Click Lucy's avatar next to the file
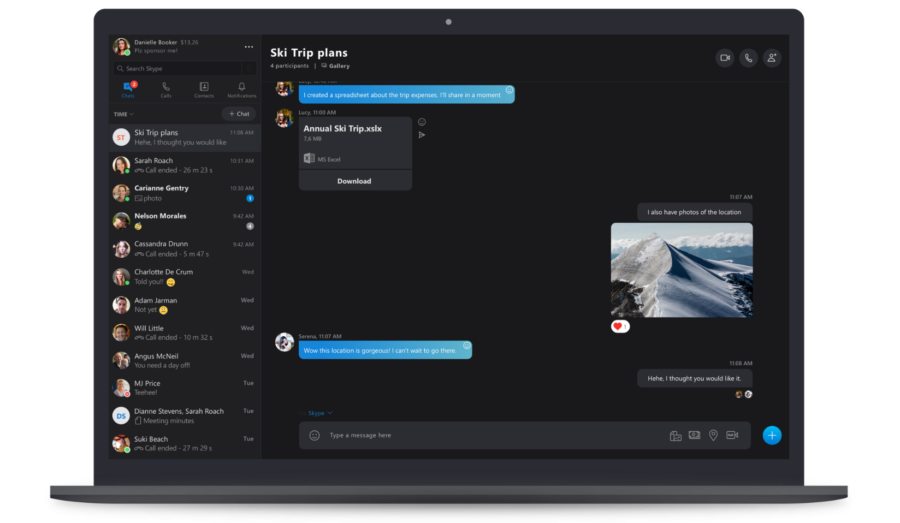900x523 pixels. [284, 118]
